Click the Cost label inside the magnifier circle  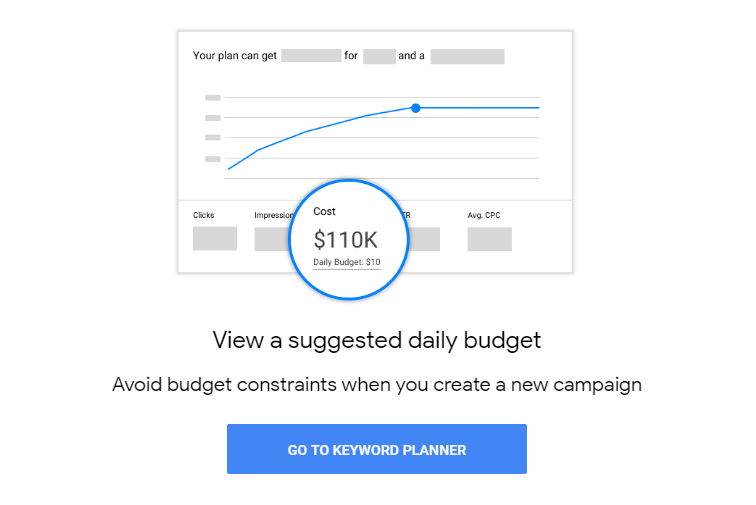pos(324,211)
